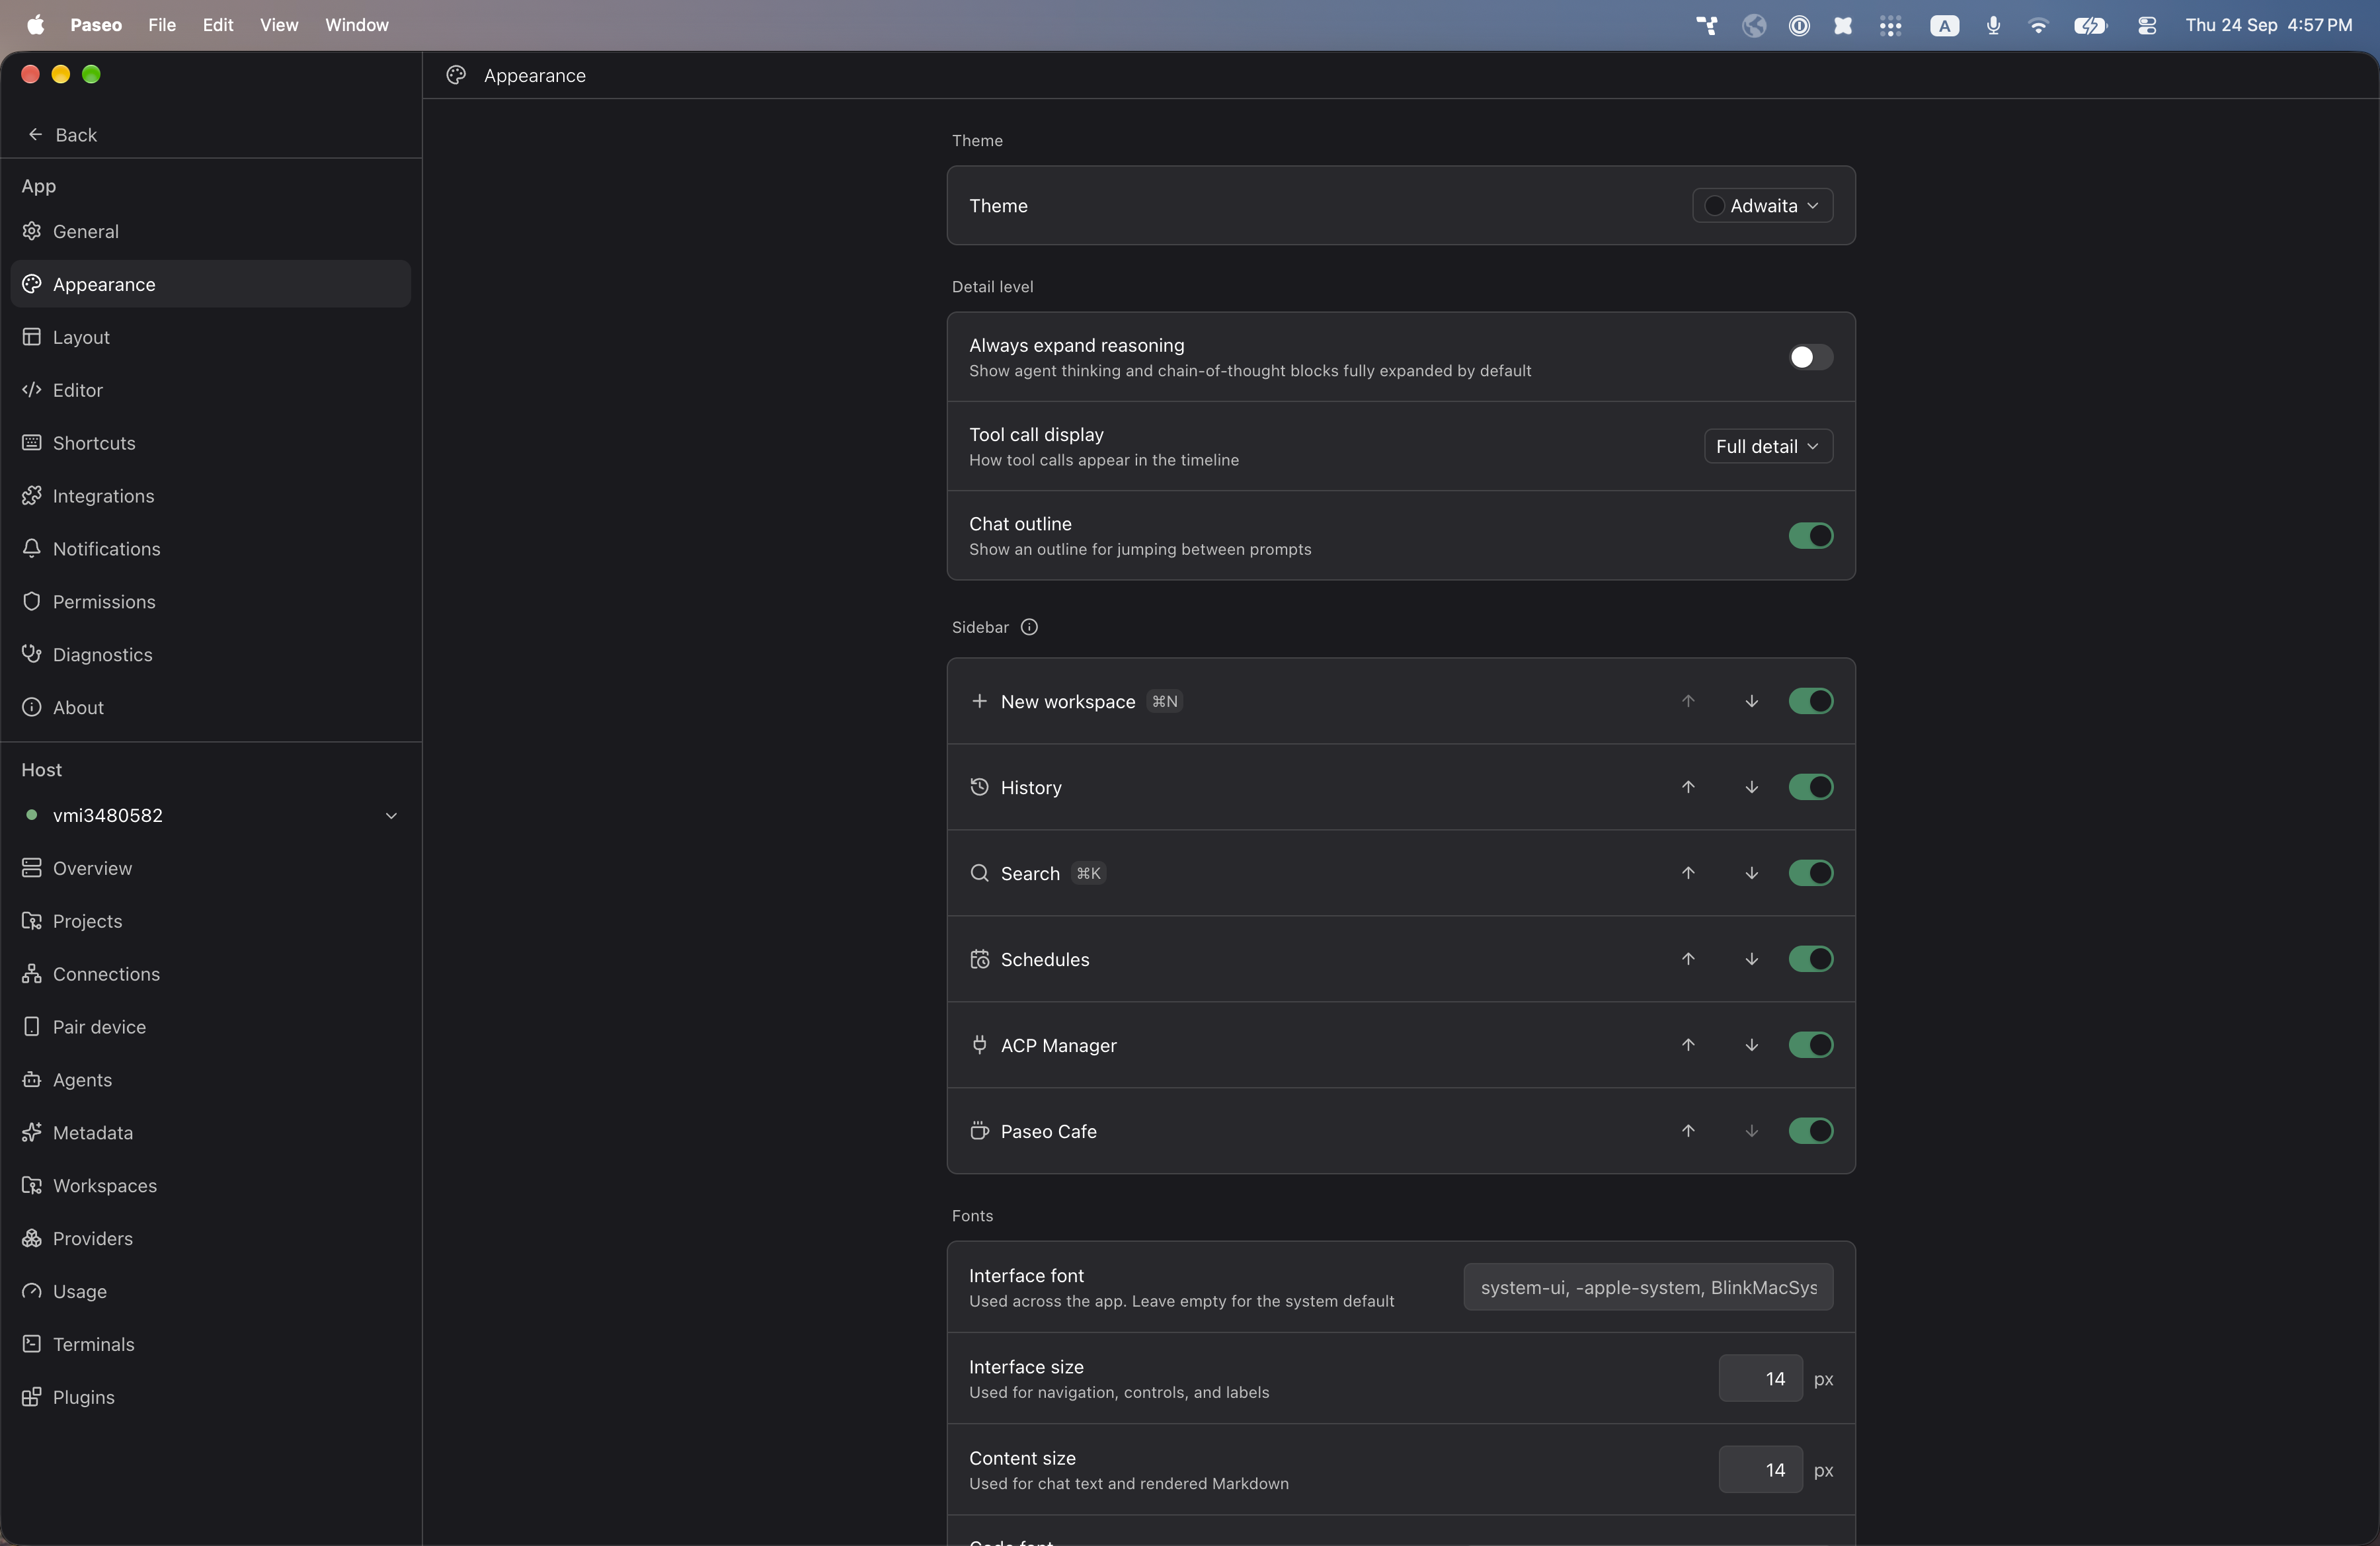
Task: Move Schedules item up with arrow
Action: 1688,959
